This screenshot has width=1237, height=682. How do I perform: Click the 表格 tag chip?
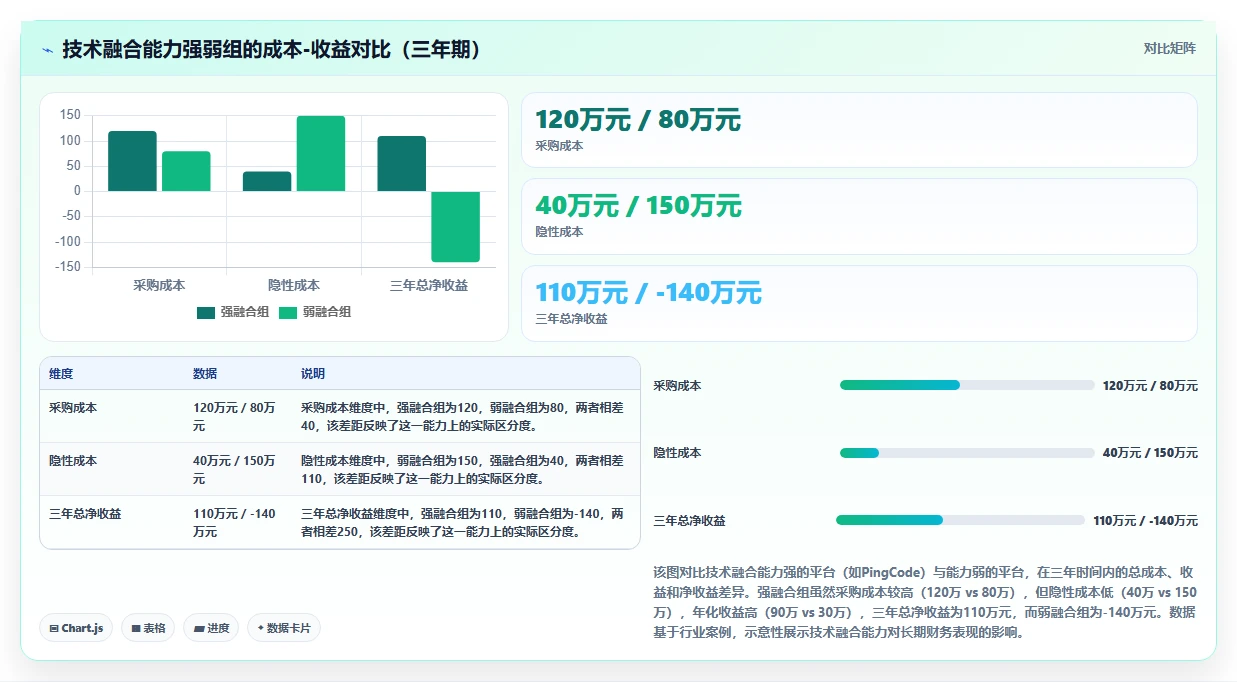(x=148, y=628)
